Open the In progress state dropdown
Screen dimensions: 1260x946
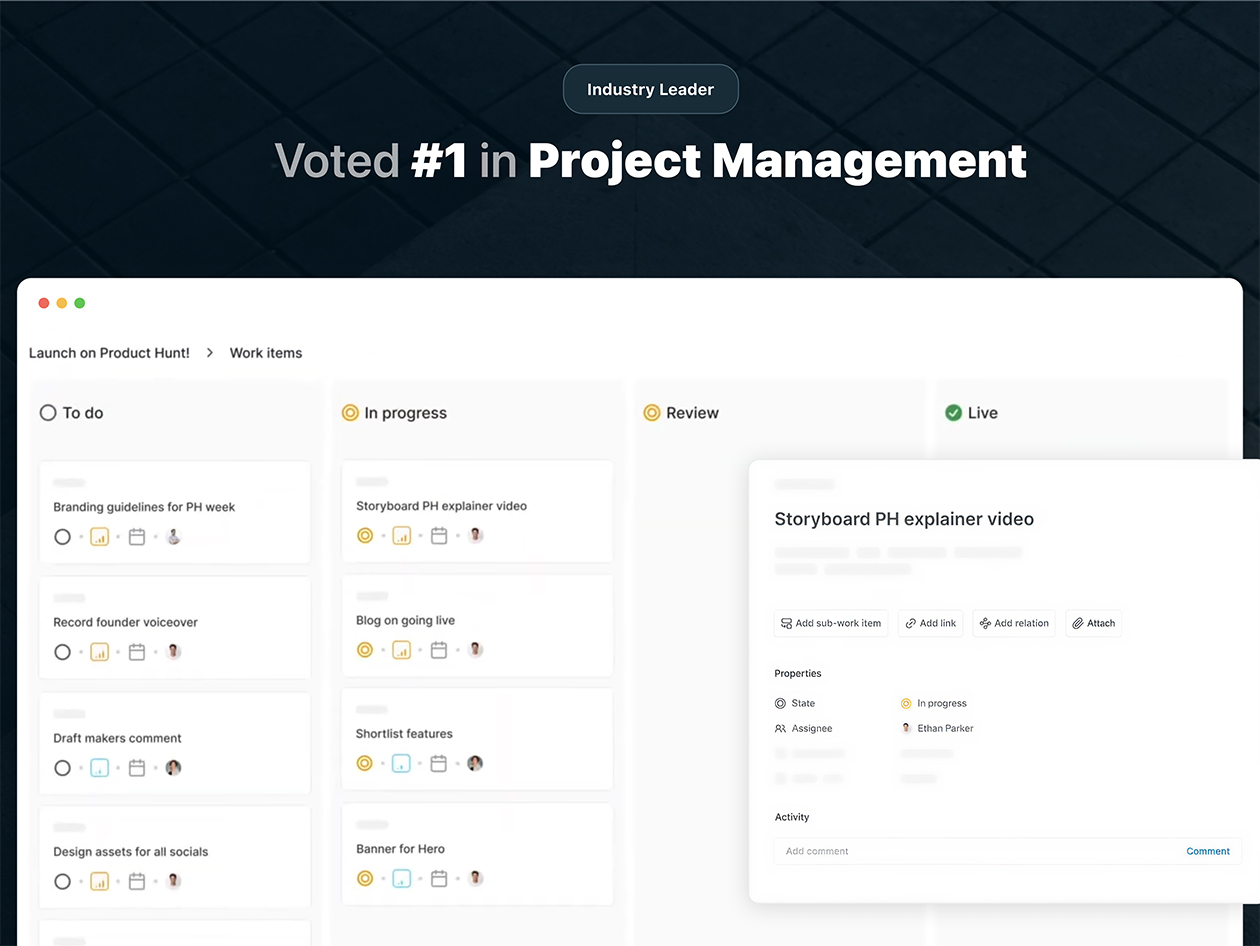pos(933,703)
